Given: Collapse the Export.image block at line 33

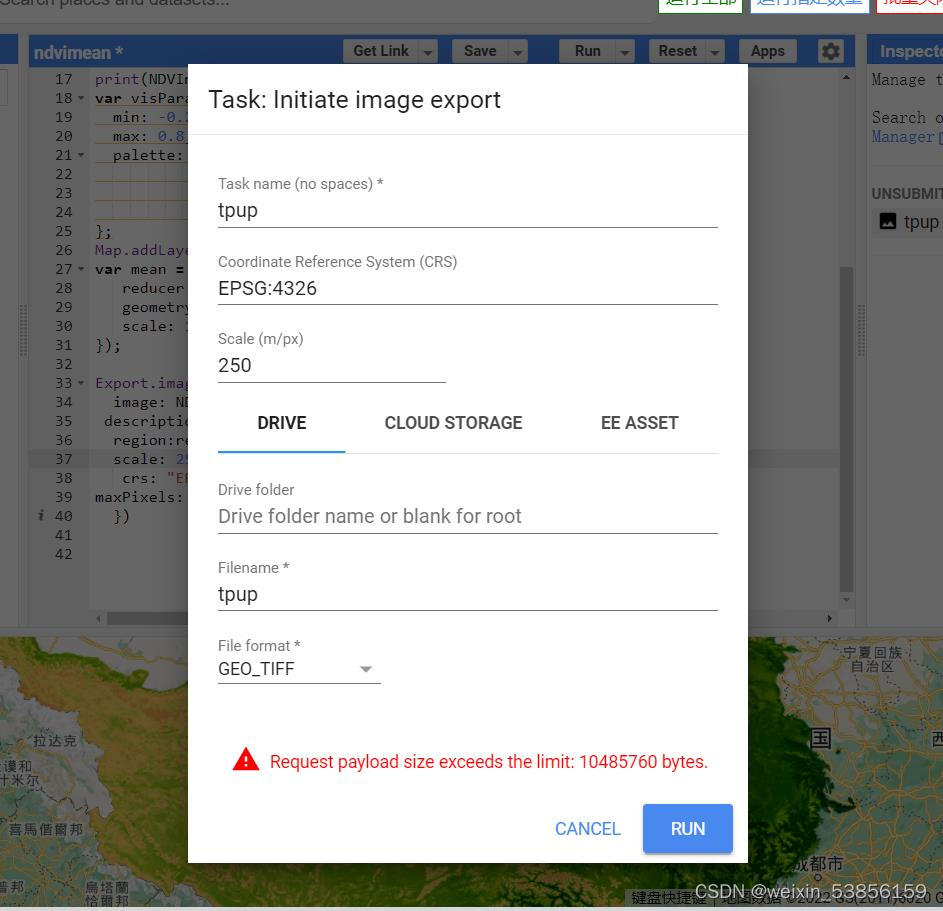Looking at the screenshot, I should [81, 383].
